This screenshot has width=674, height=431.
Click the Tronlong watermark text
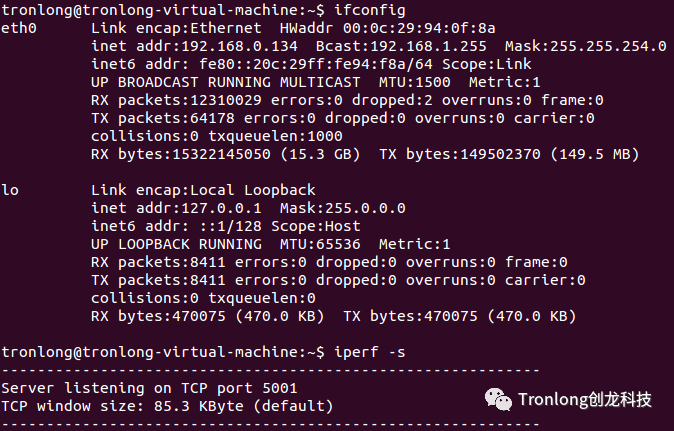click(x=584, y=400)
